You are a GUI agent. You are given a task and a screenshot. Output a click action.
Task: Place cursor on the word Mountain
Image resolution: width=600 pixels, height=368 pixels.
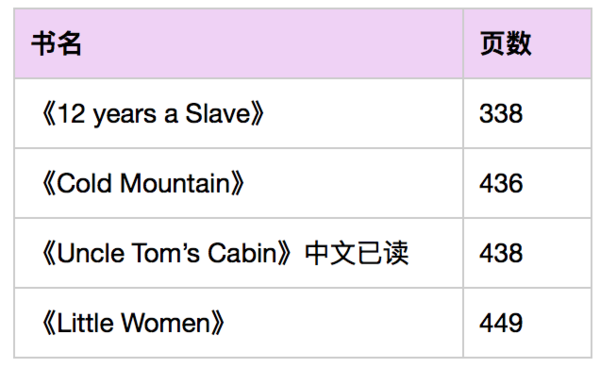coord(175,183)
